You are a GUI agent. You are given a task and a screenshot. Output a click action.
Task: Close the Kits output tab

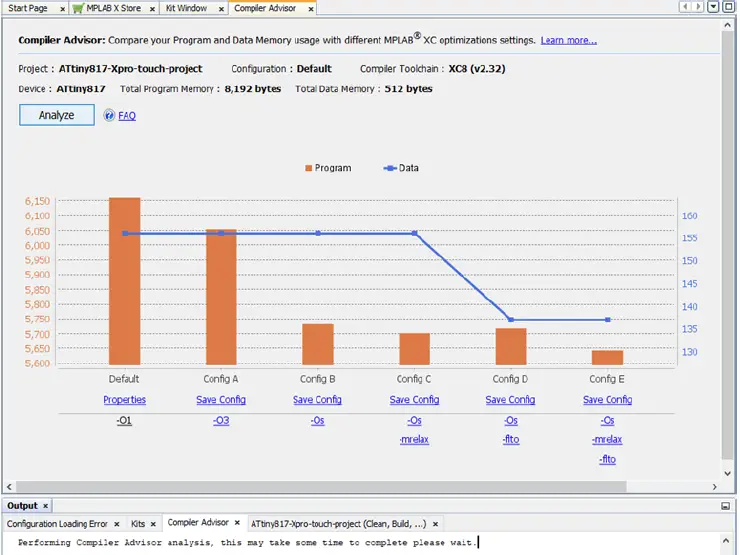coord(153,524)
